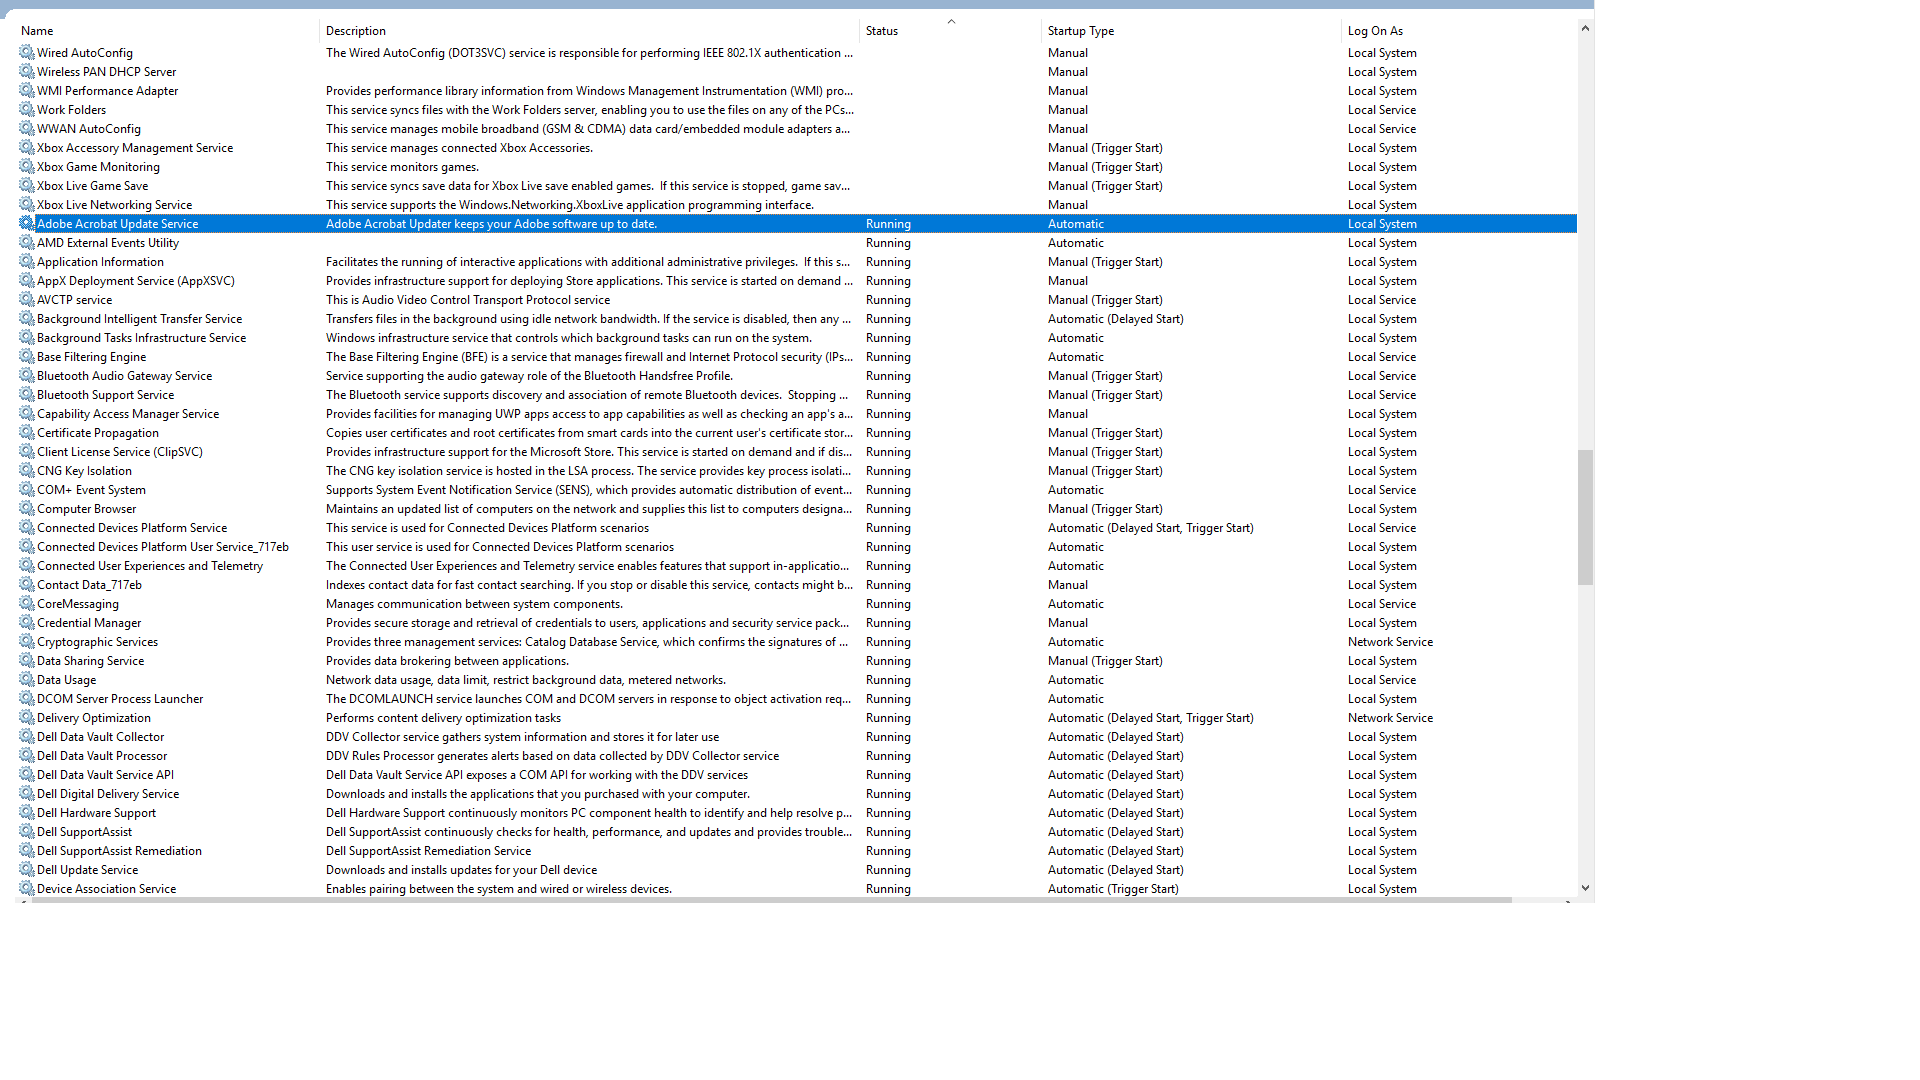Click gear icon next to CoreMessaging
1920x1080 pixels.
(26, 604)
